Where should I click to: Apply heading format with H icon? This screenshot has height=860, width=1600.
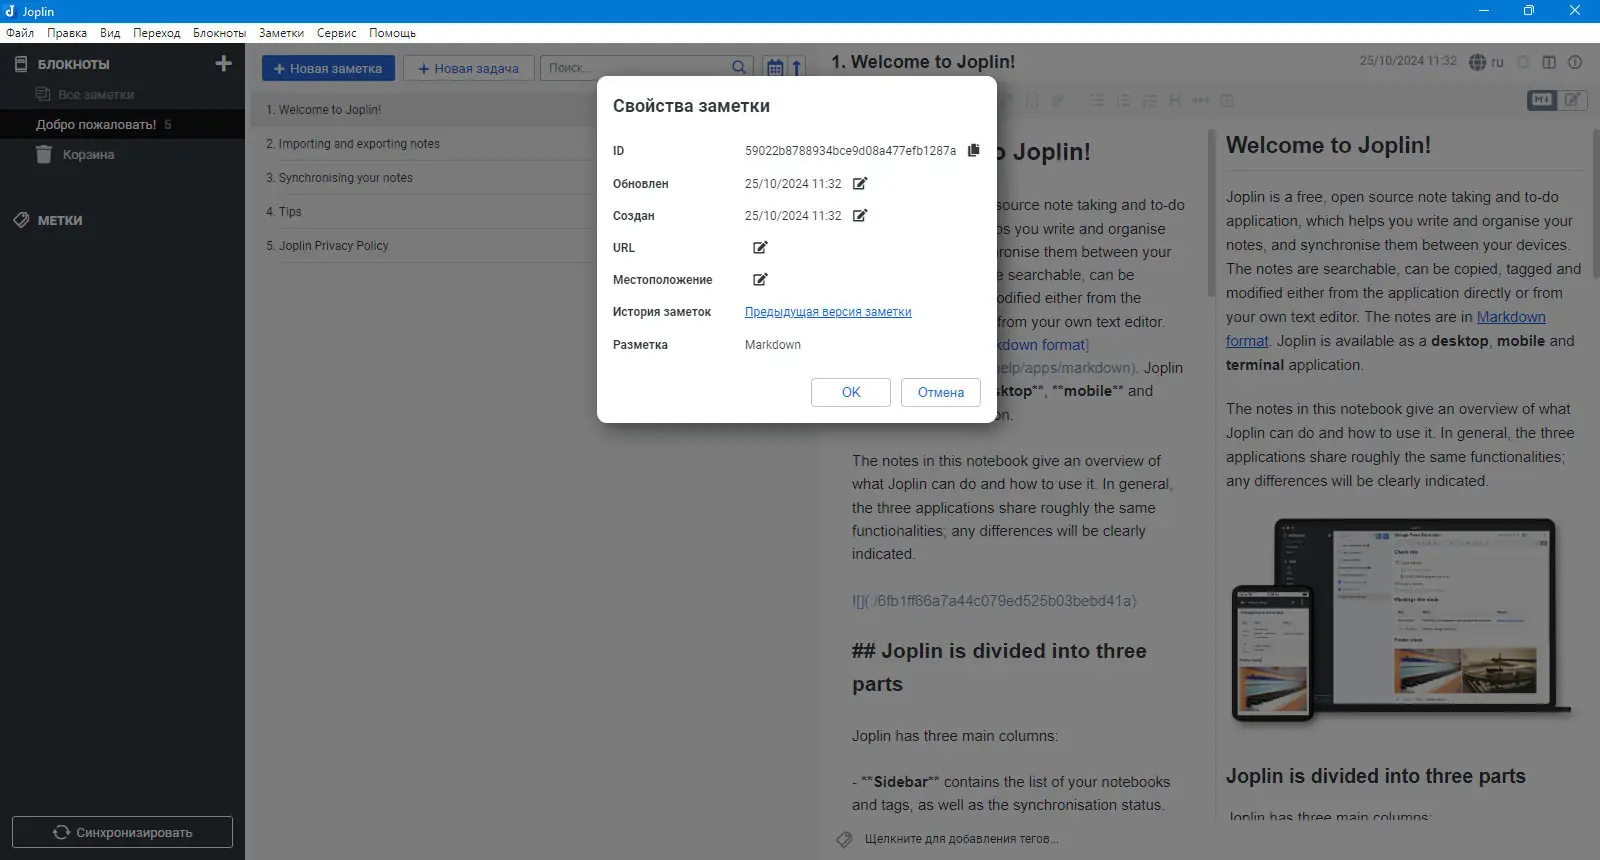[x=1175, y=101]
